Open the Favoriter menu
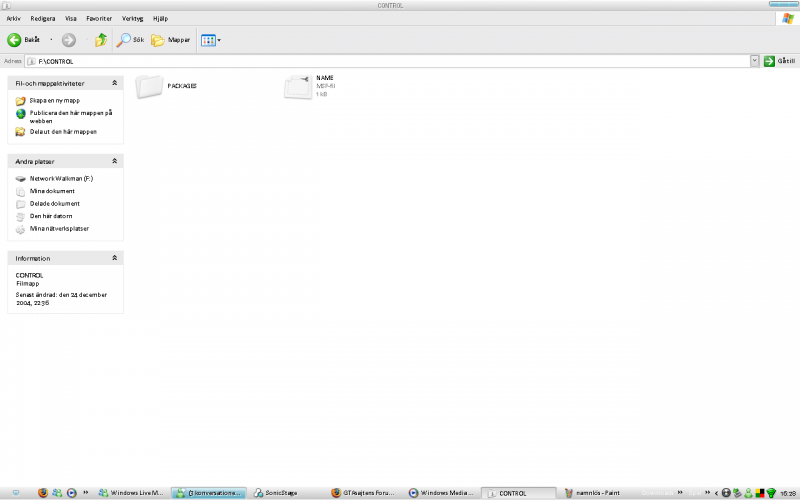Screen dimensions: 800x500 (99, 18)
